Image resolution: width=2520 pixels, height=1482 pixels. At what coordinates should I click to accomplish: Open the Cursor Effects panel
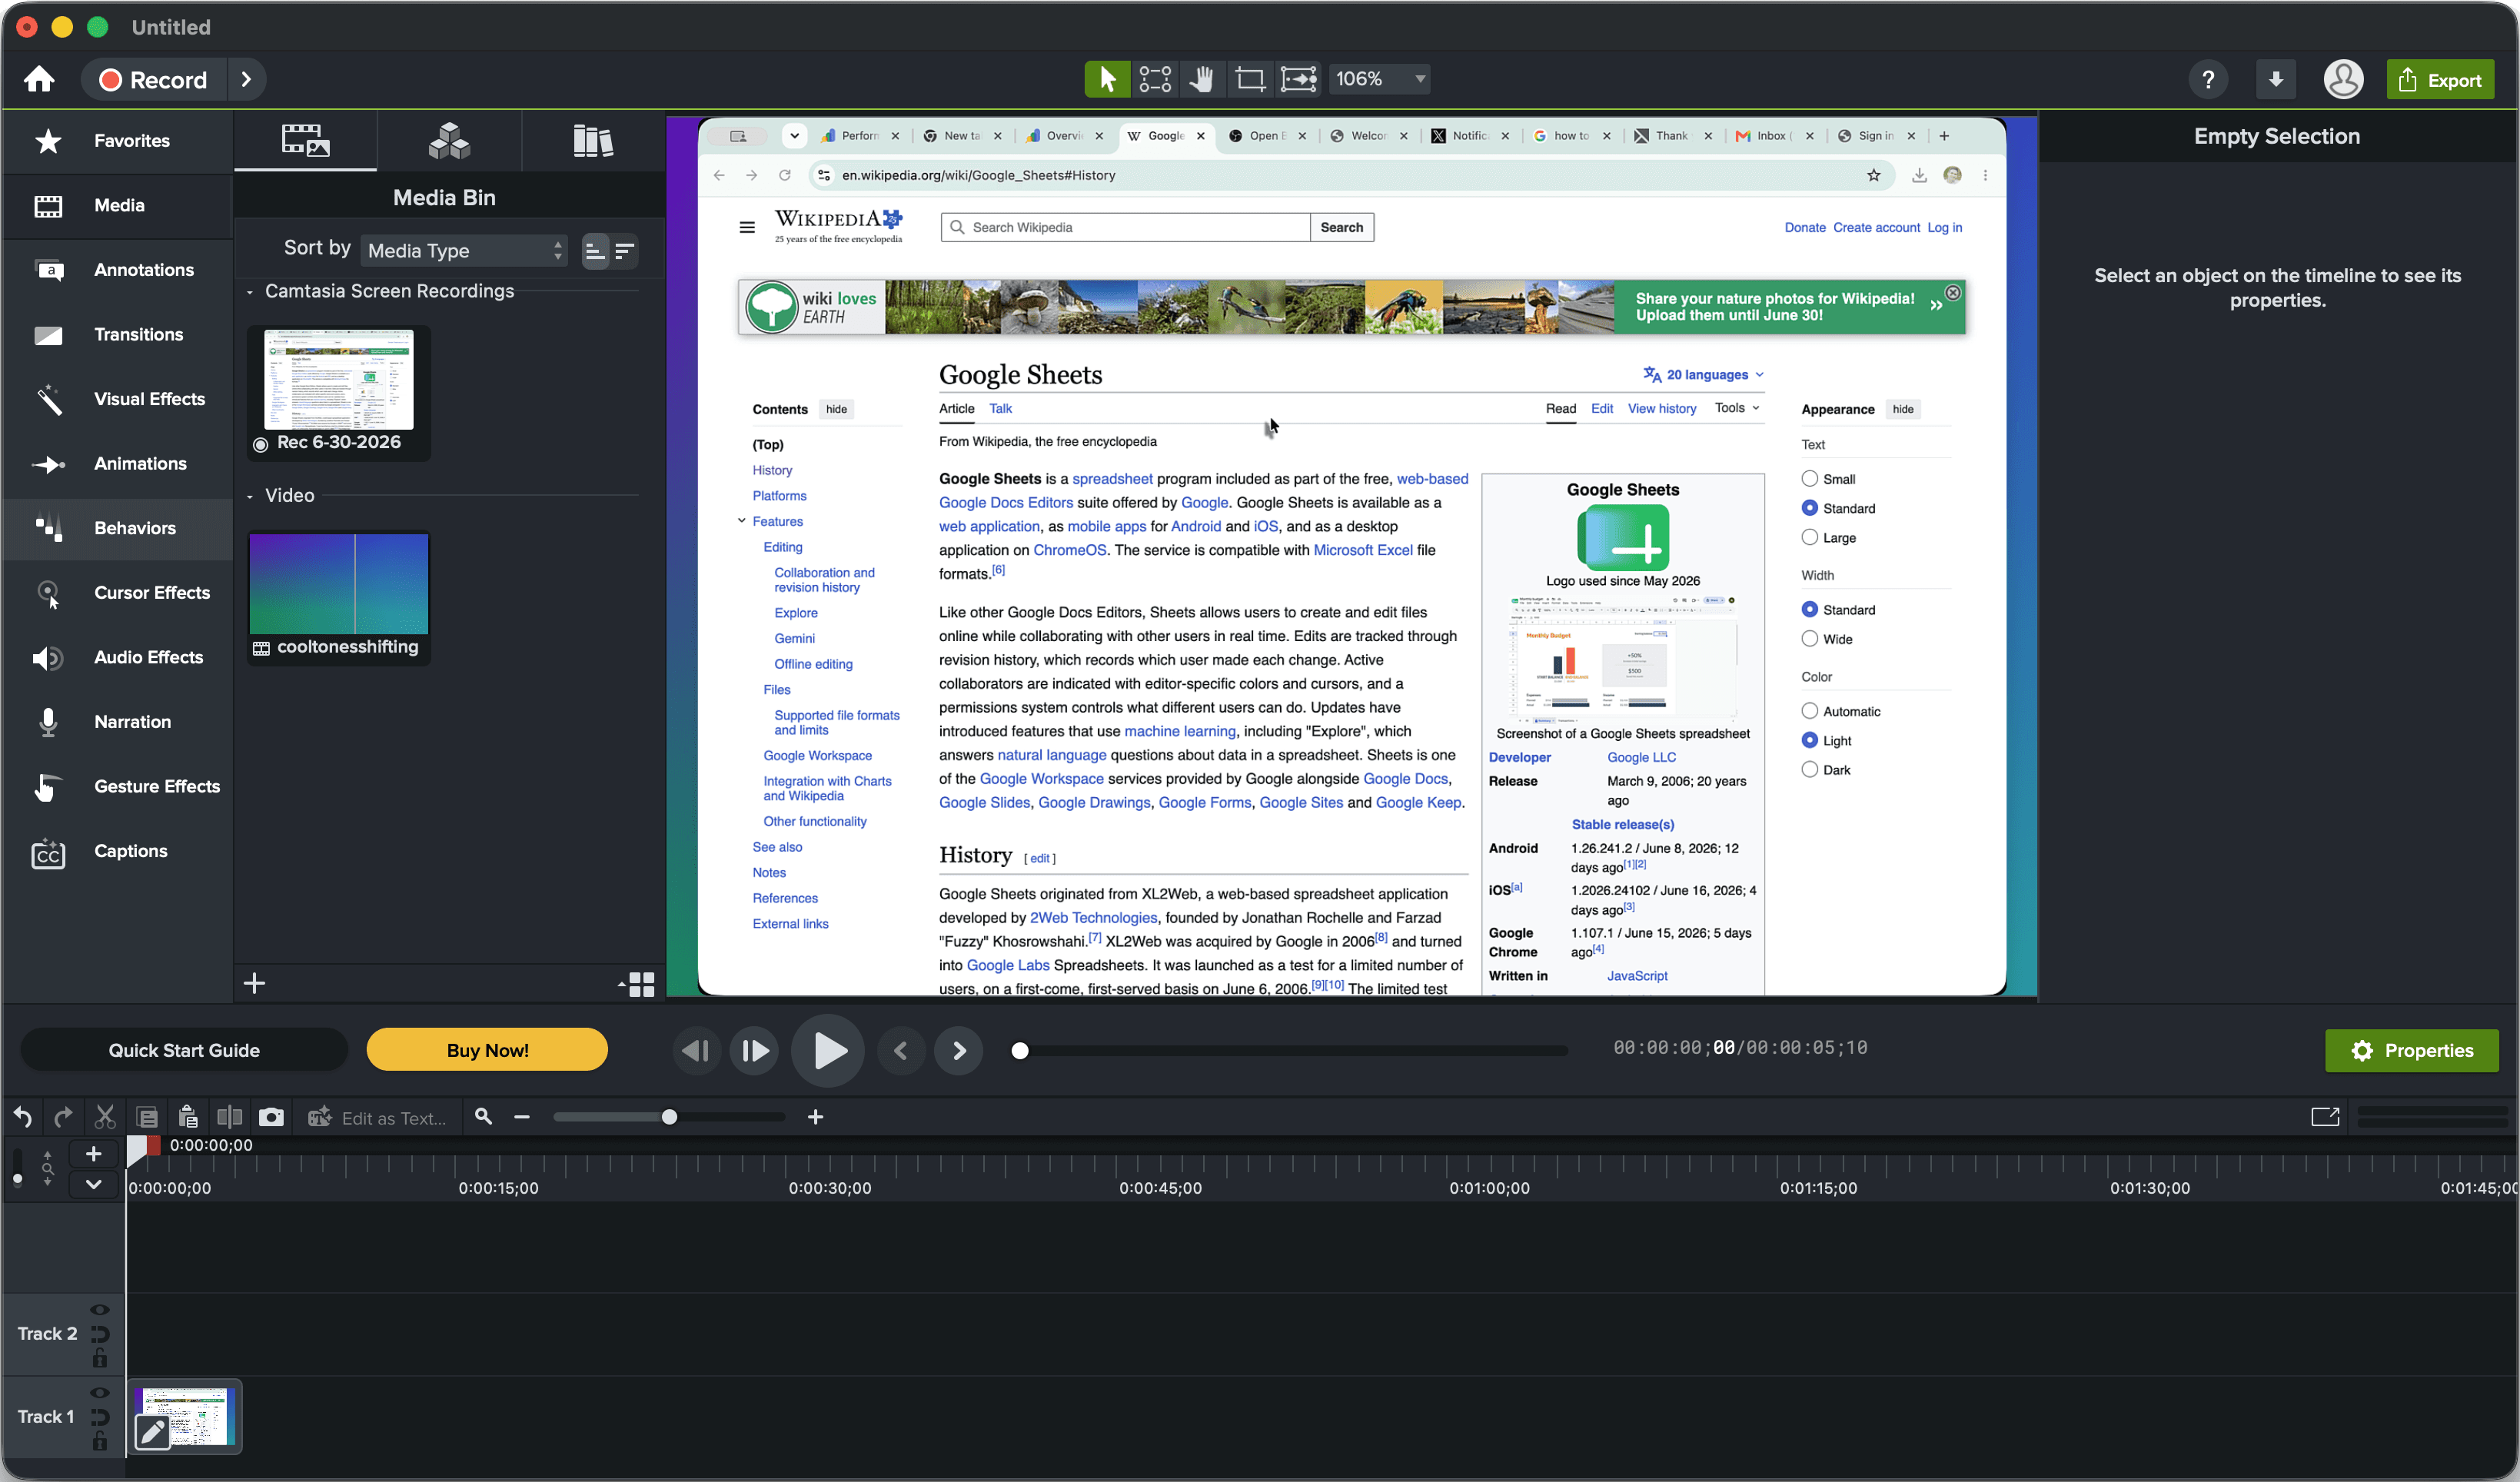118,593
